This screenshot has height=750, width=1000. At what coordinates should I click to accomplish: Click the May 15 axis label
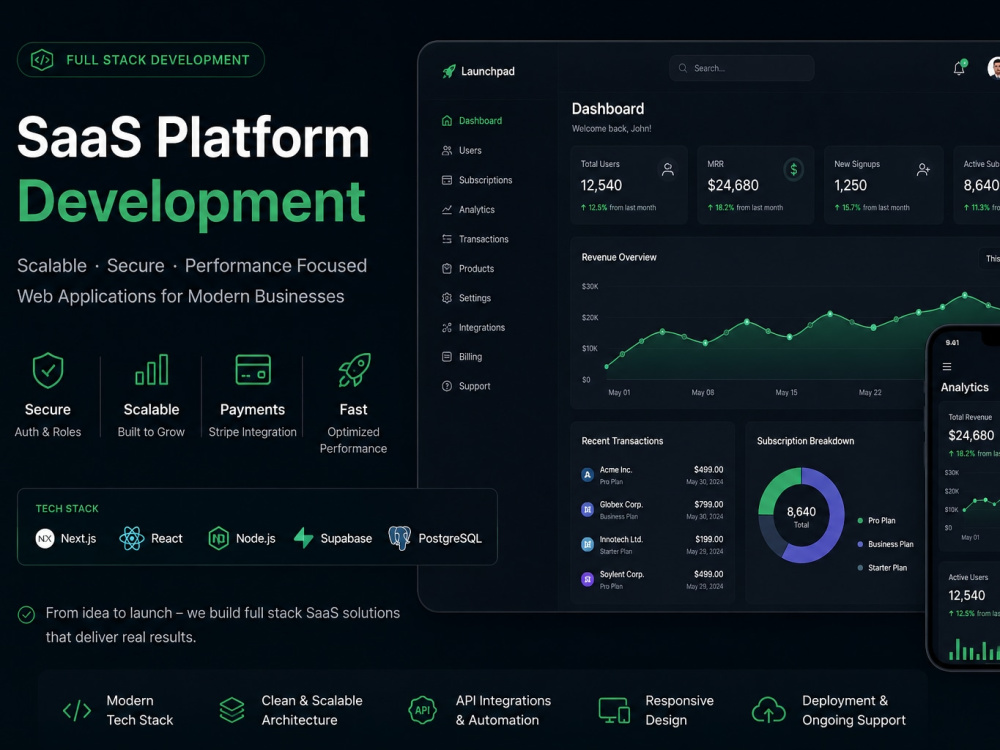(x=786, y=392)
